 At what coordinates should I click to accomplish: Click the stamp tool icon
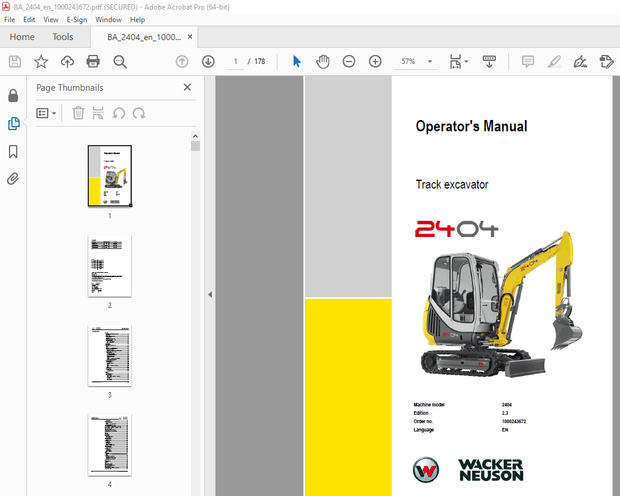coord(606,62)
